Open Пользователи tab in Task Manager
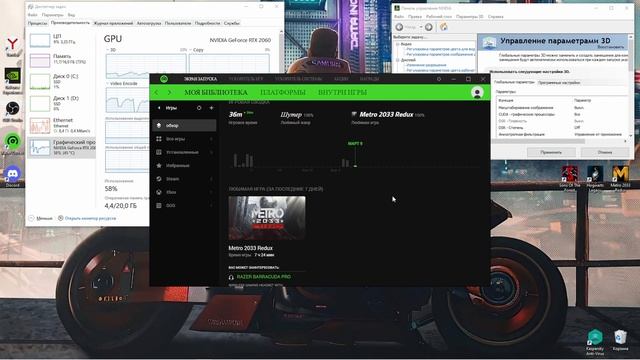640x360 pixels. click(178, 23)
